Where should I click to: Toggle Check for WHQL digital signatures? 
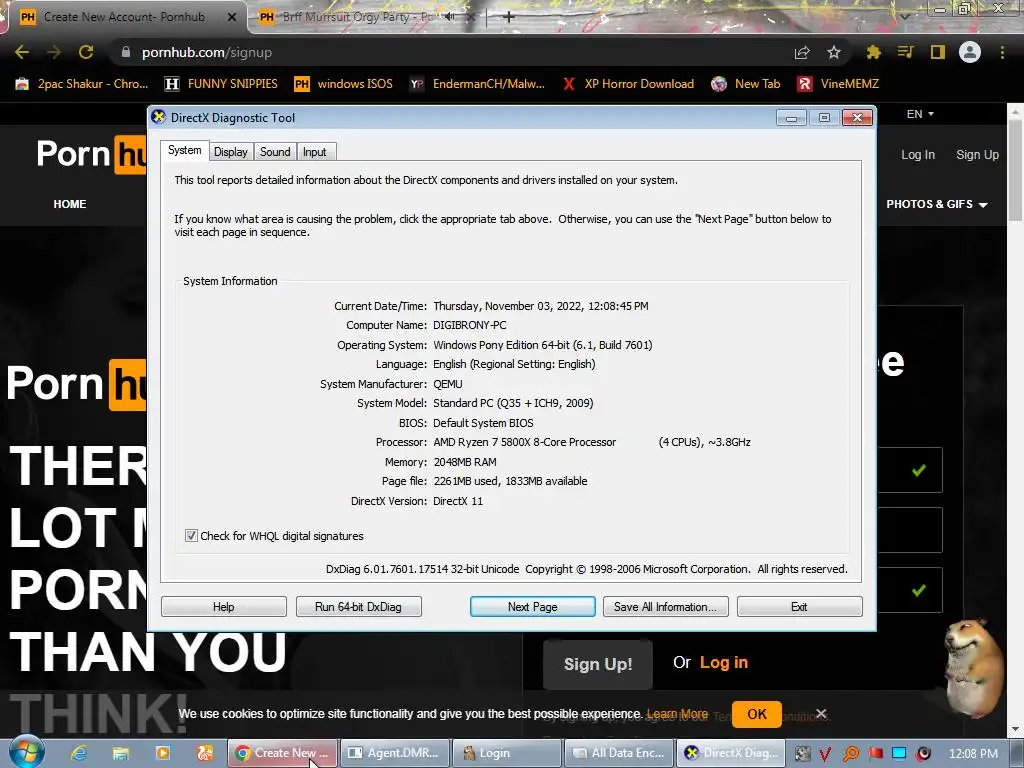click(191, 536)
